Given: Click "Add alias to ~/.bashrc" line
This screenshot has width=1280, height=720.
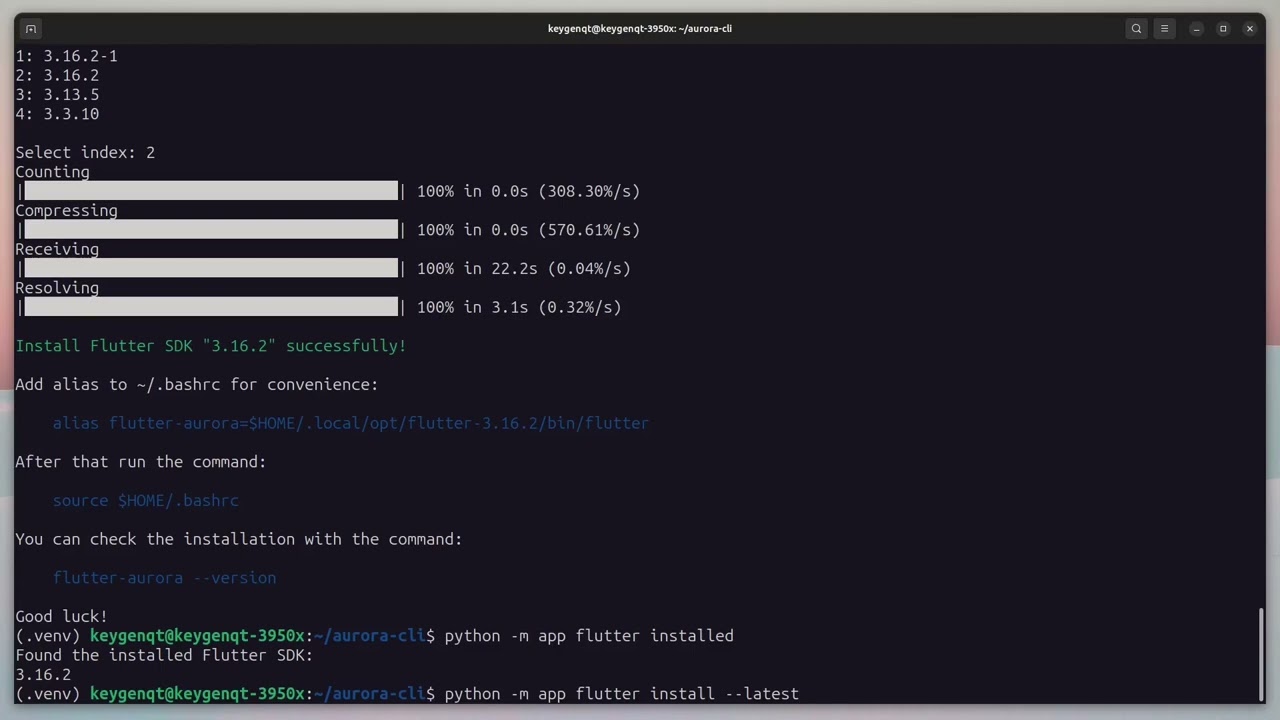Looking at the screenshot, I should [197, 384].
